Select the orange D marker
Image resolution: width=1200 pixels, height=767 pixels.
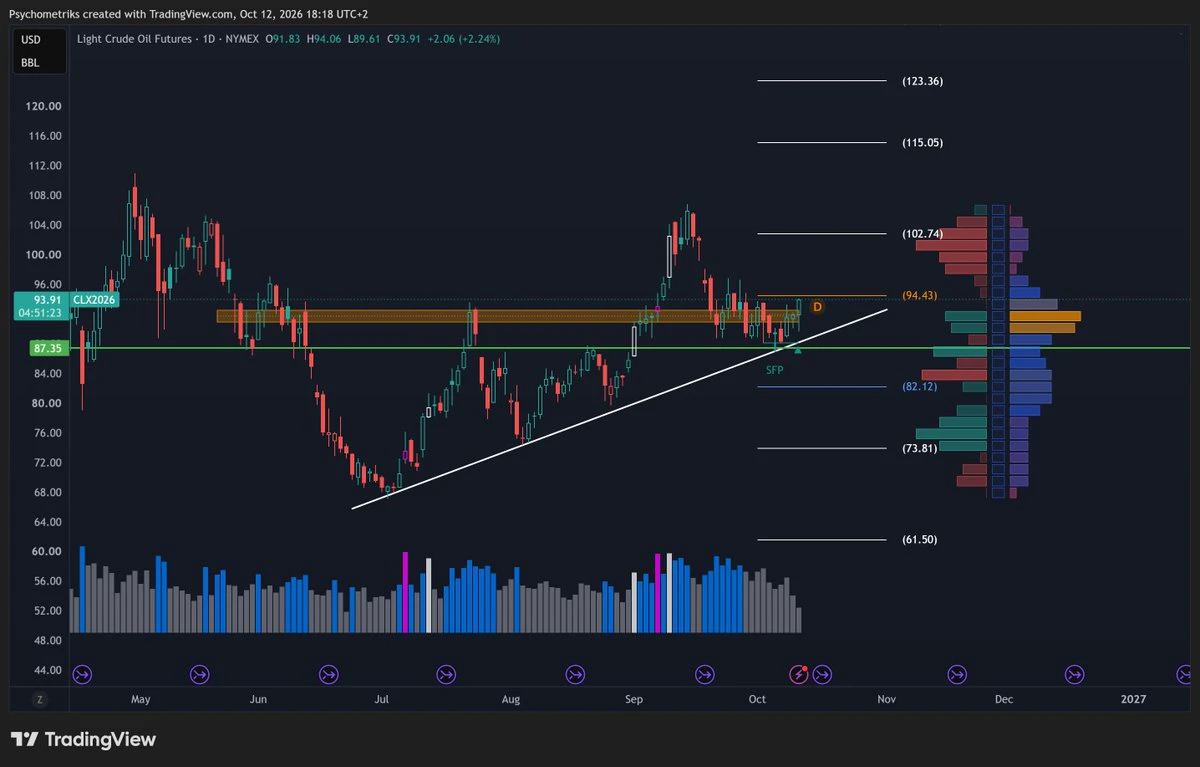[x=817, y=306]
